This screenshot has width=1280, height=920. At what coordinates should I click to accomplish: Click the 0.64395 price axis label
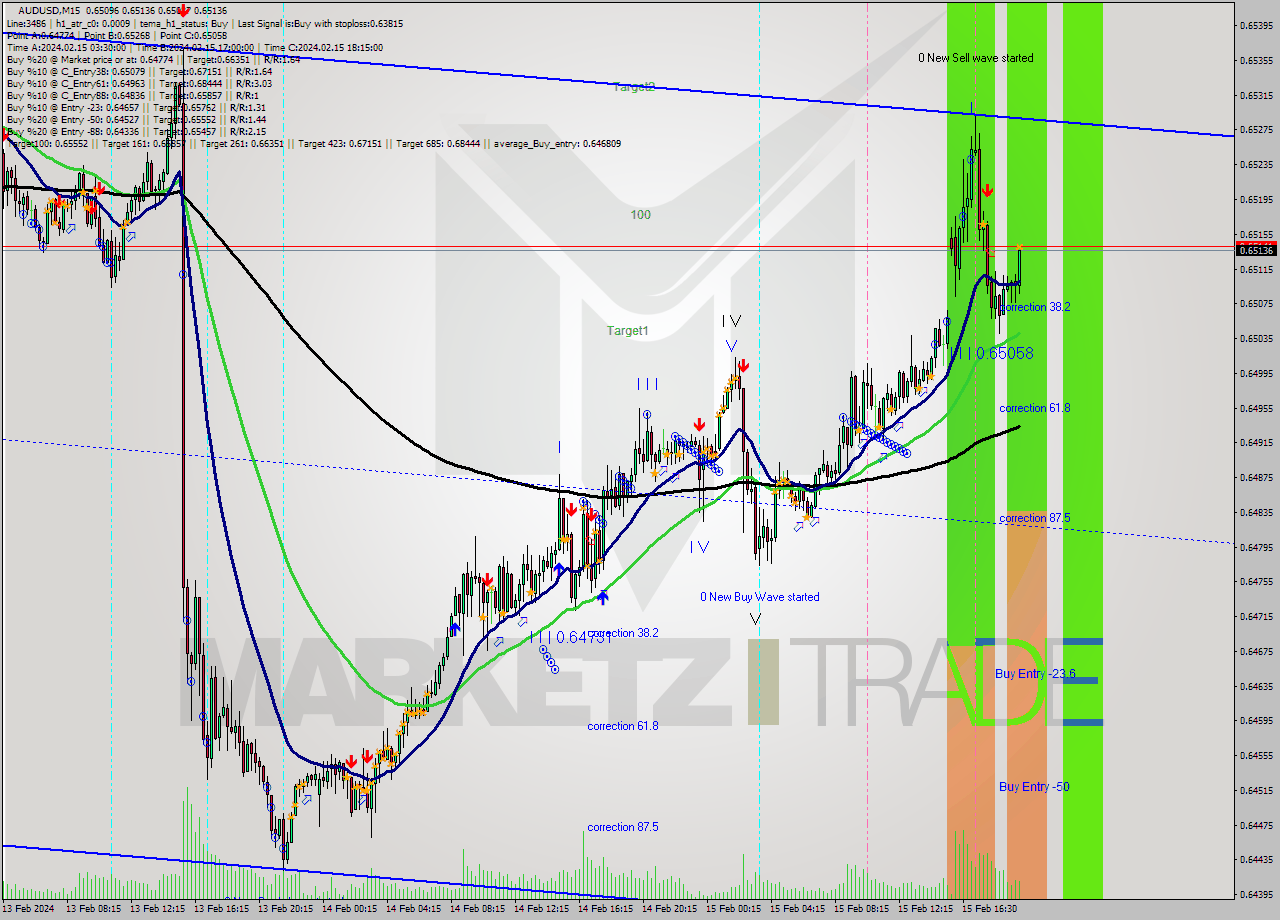pos(1255,894)
